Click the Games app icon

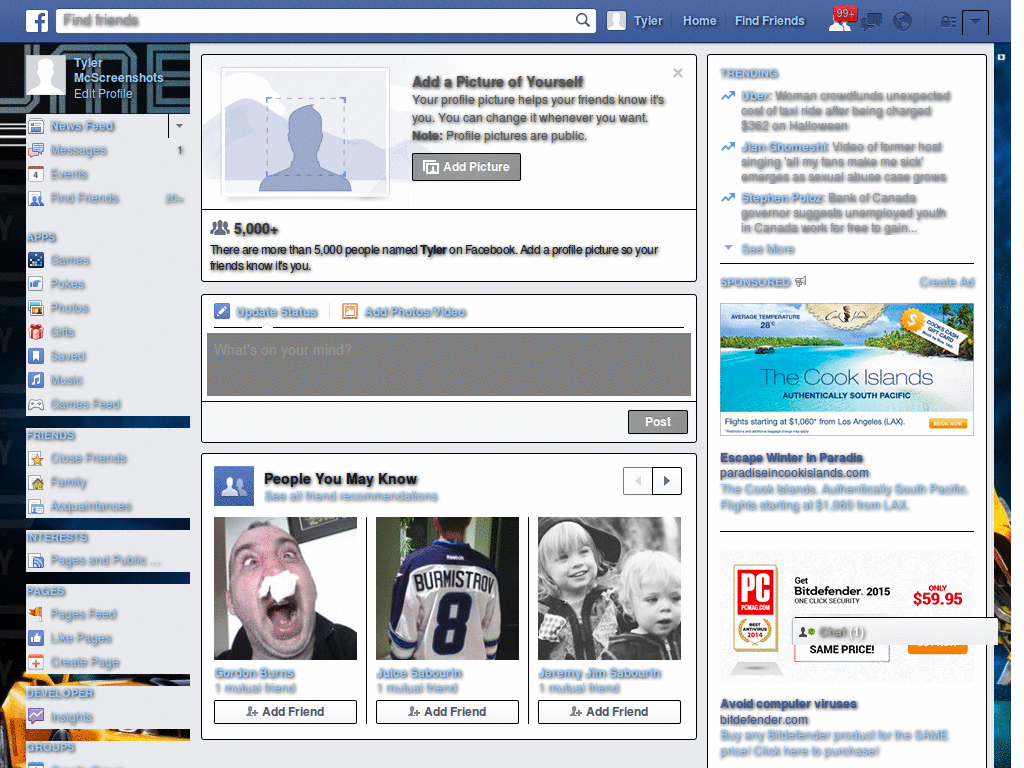click(36, 260)
